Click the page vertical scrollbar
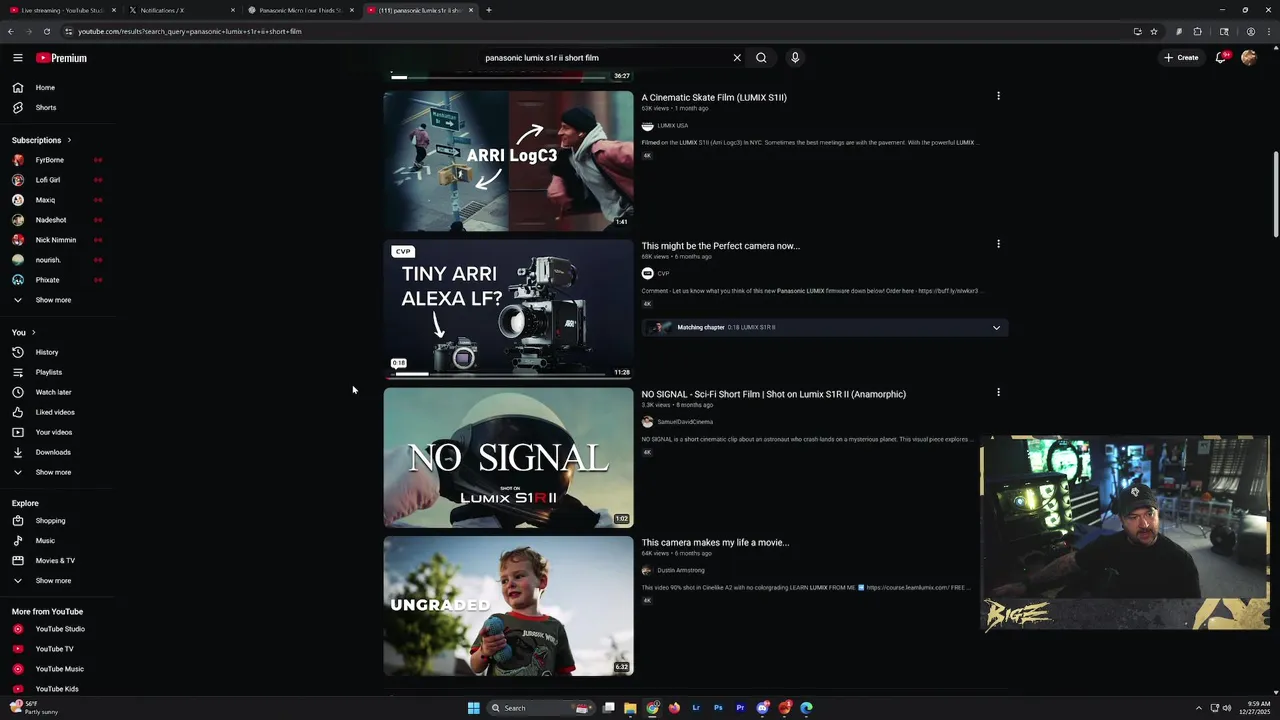Image resolution: width=1280 pixels, height=720 pixels. pos(1275,195)
